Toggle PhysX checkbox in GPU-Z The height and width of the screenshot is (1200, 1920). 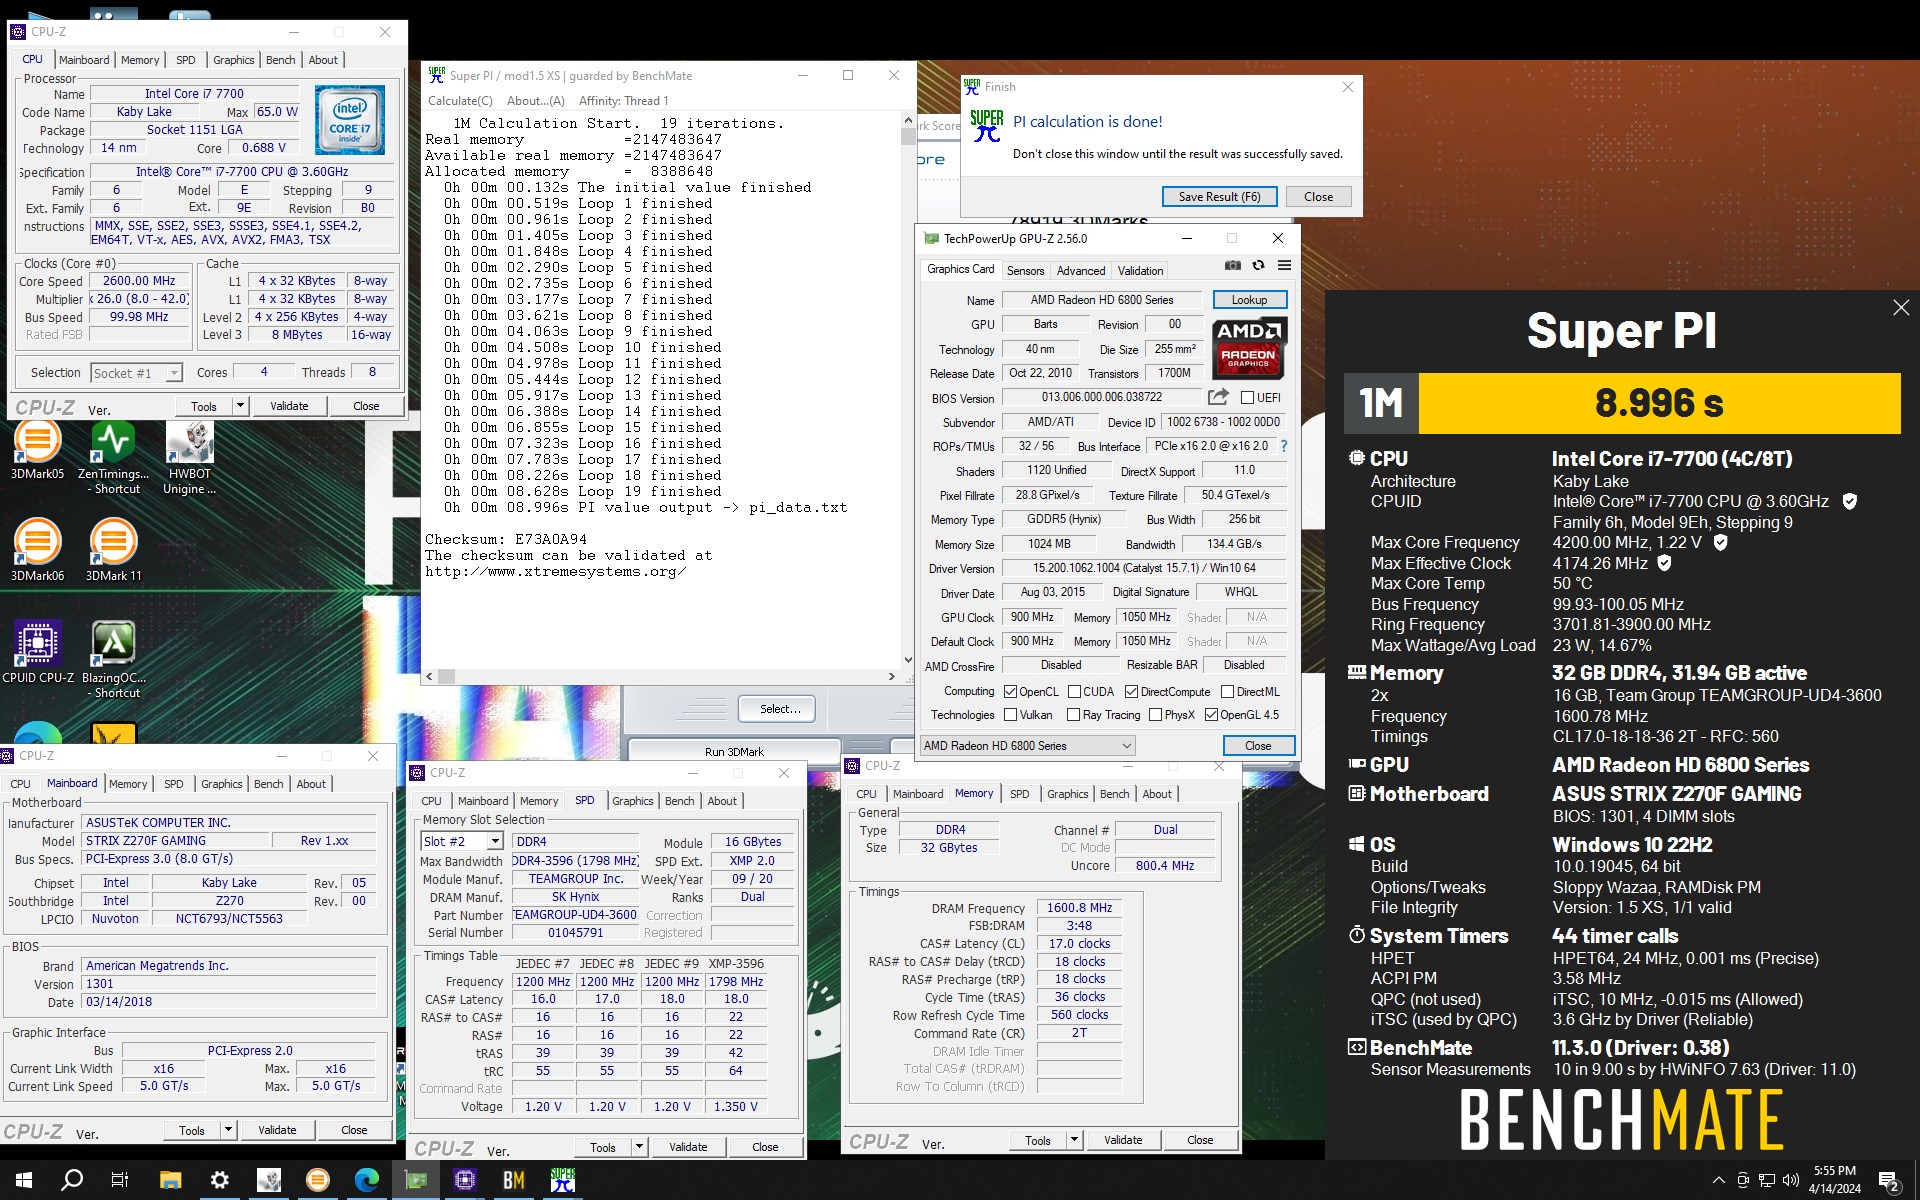click(1155, 715)
